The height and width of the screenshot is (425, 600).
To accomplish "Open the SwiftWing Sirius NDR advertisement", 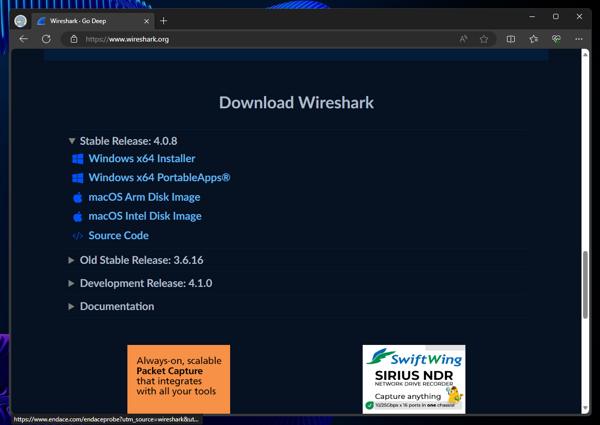I will [x=414, y=379].
